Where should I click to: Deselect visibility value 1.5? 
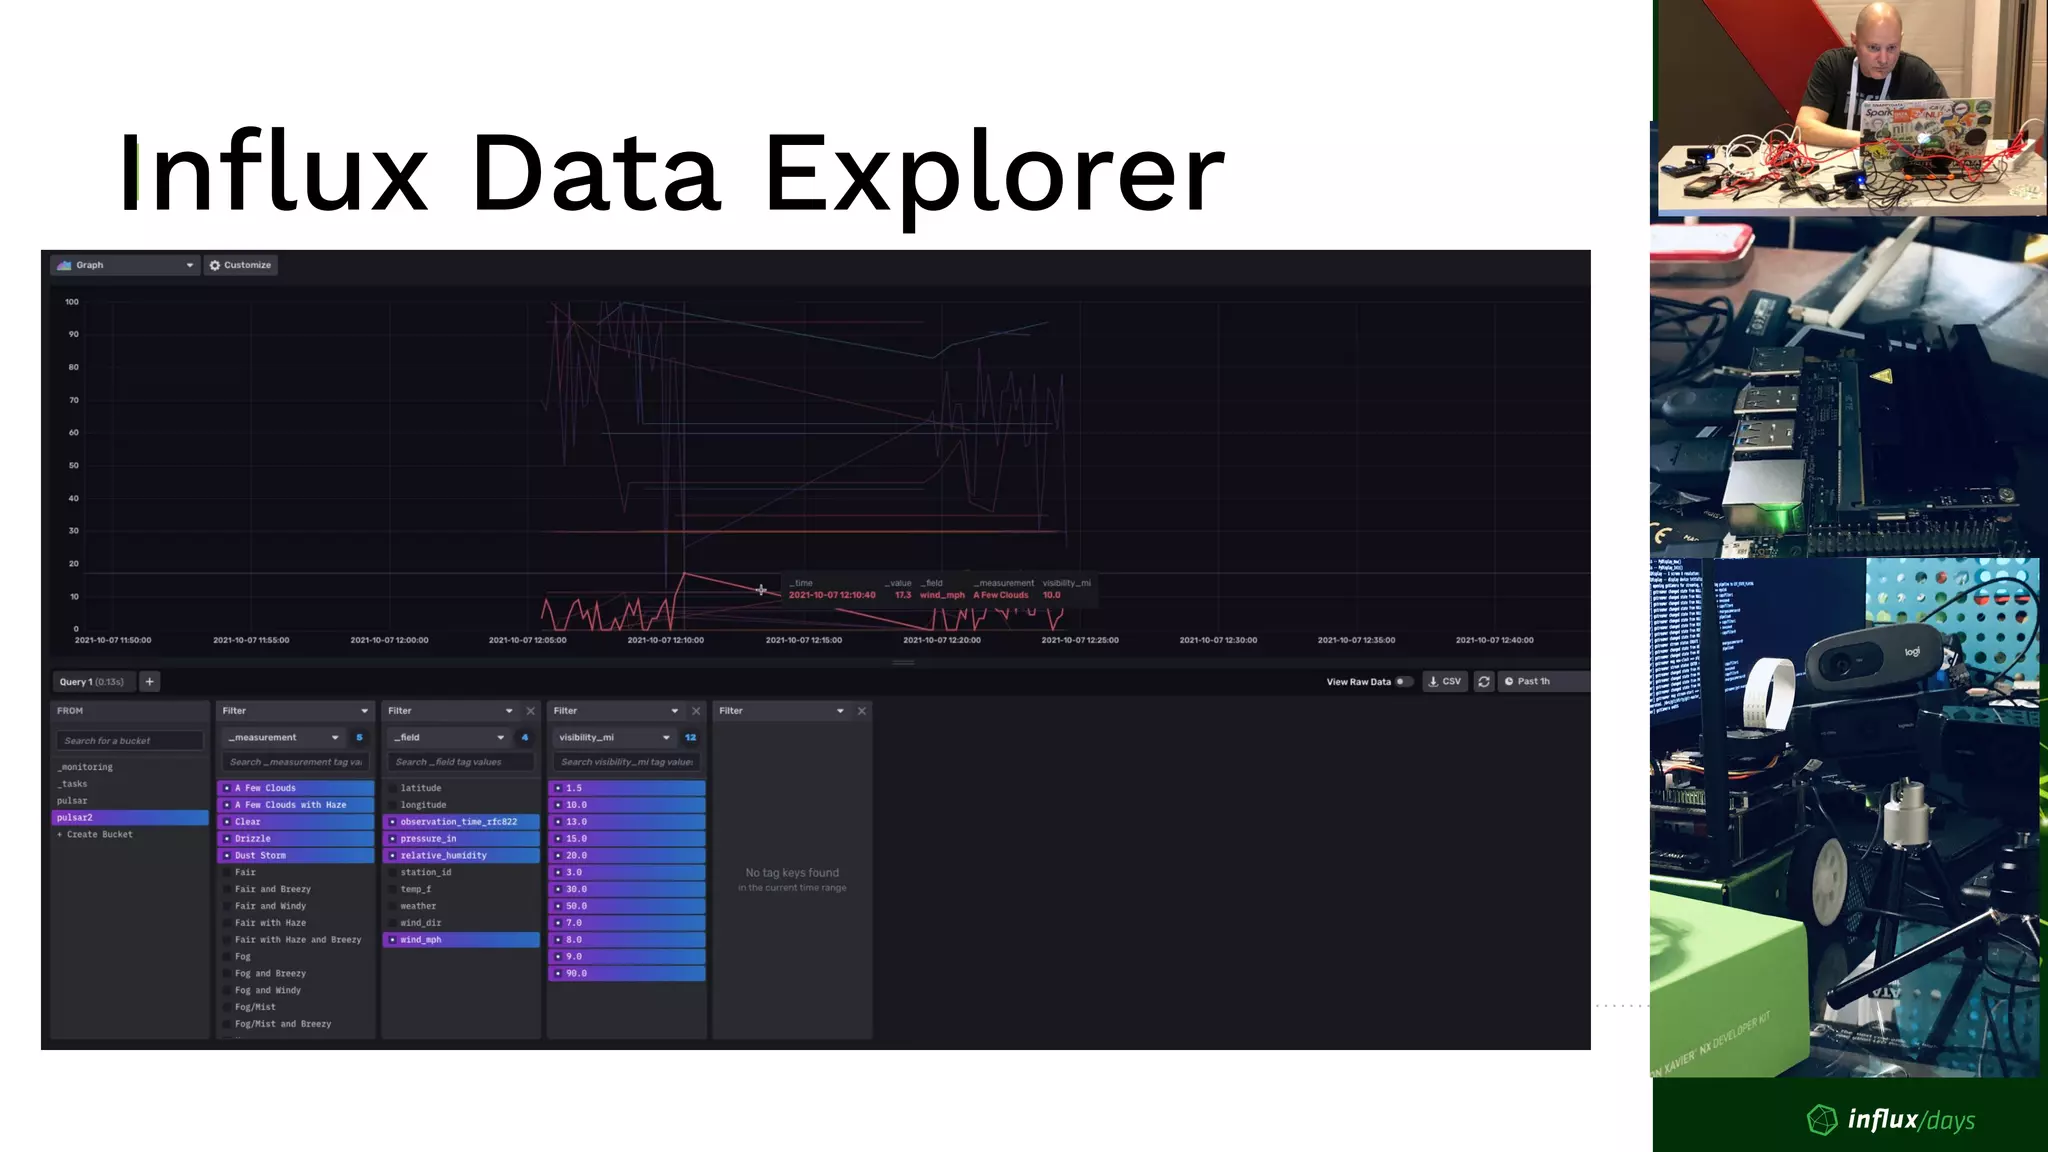pos(627,788)
